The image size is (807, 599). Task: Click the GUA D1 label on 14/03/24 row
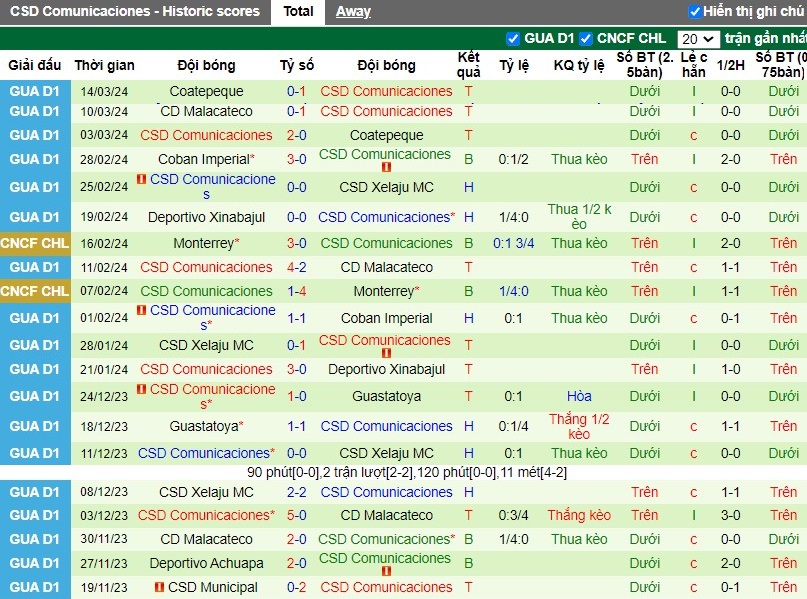point(35,91)
